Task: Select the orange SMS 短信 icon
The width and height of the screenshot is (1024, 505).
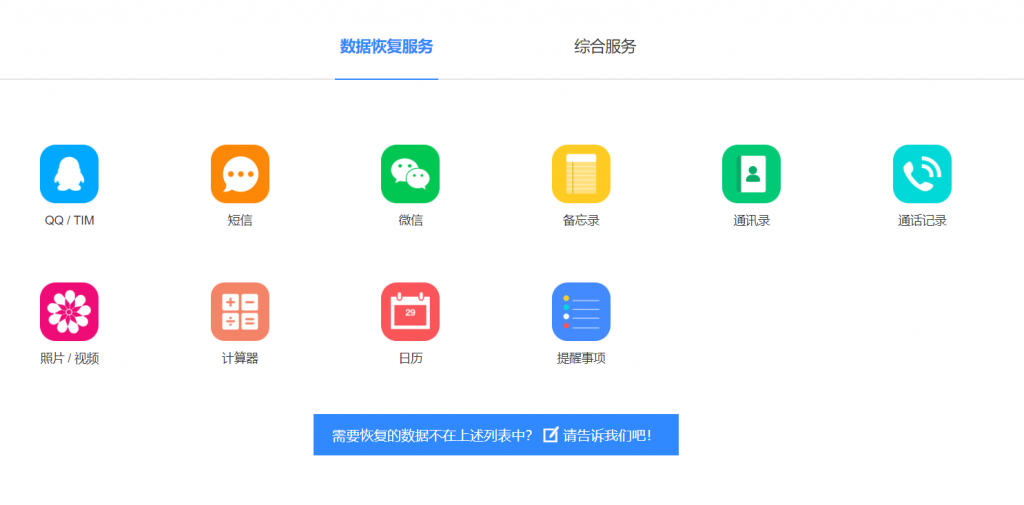Action: click(x=240, y=174)
